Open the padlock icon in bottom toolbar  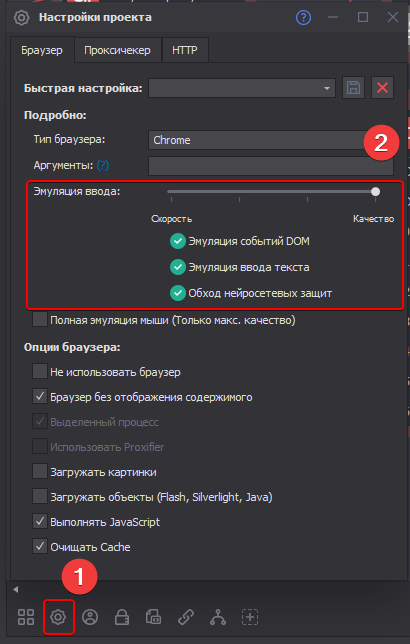tap(122, 617)
